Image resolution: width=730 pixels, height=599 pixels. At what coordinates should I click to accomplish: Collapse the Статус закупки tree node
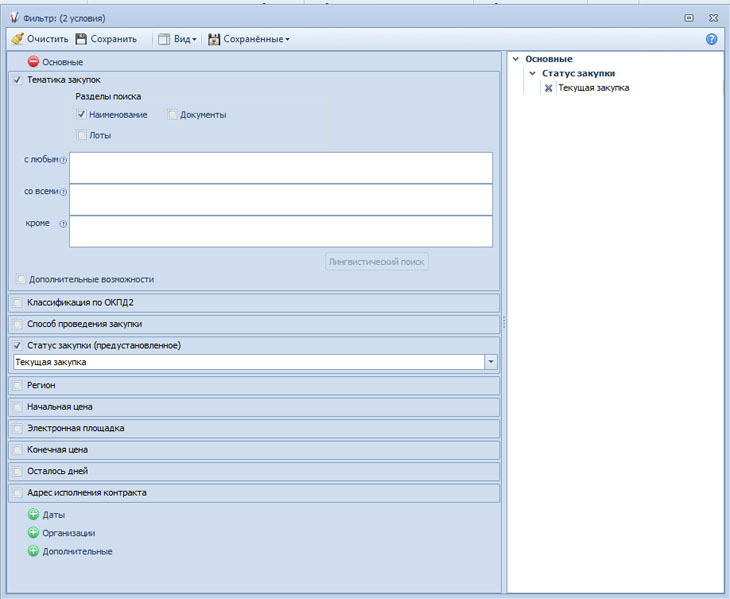tap(534, 73)
